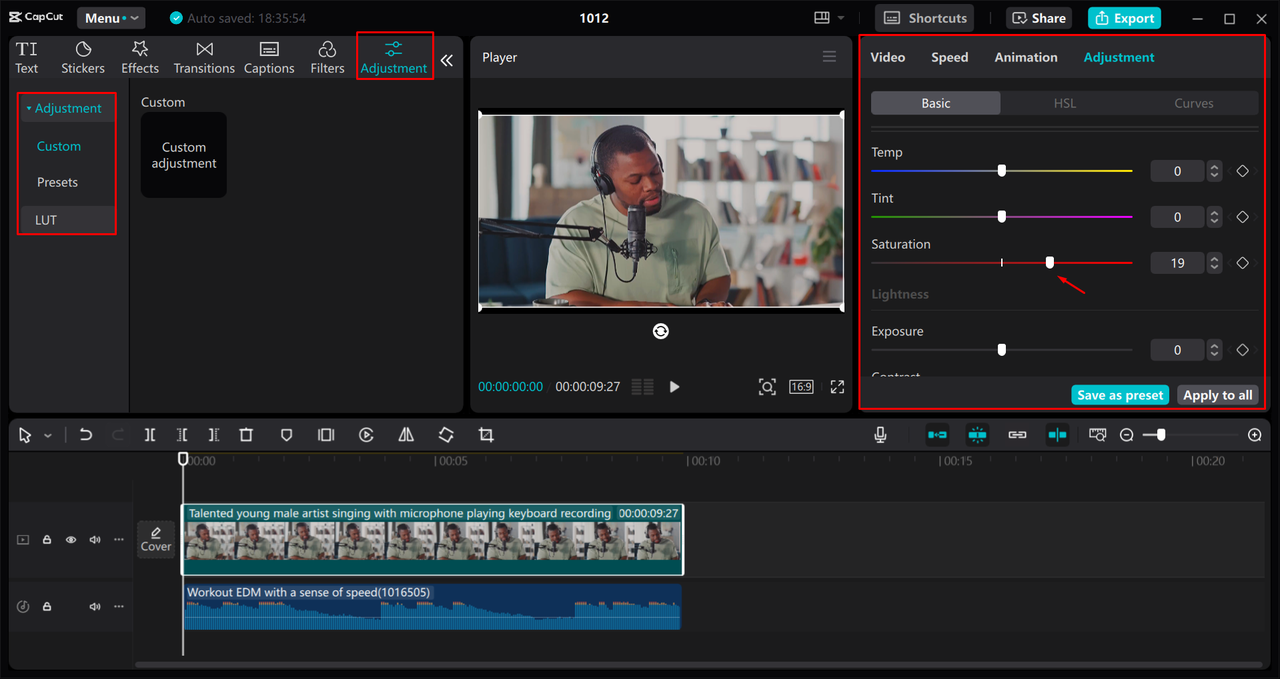
Task: Click the delete-right trim tool
Action: point(214,435)
